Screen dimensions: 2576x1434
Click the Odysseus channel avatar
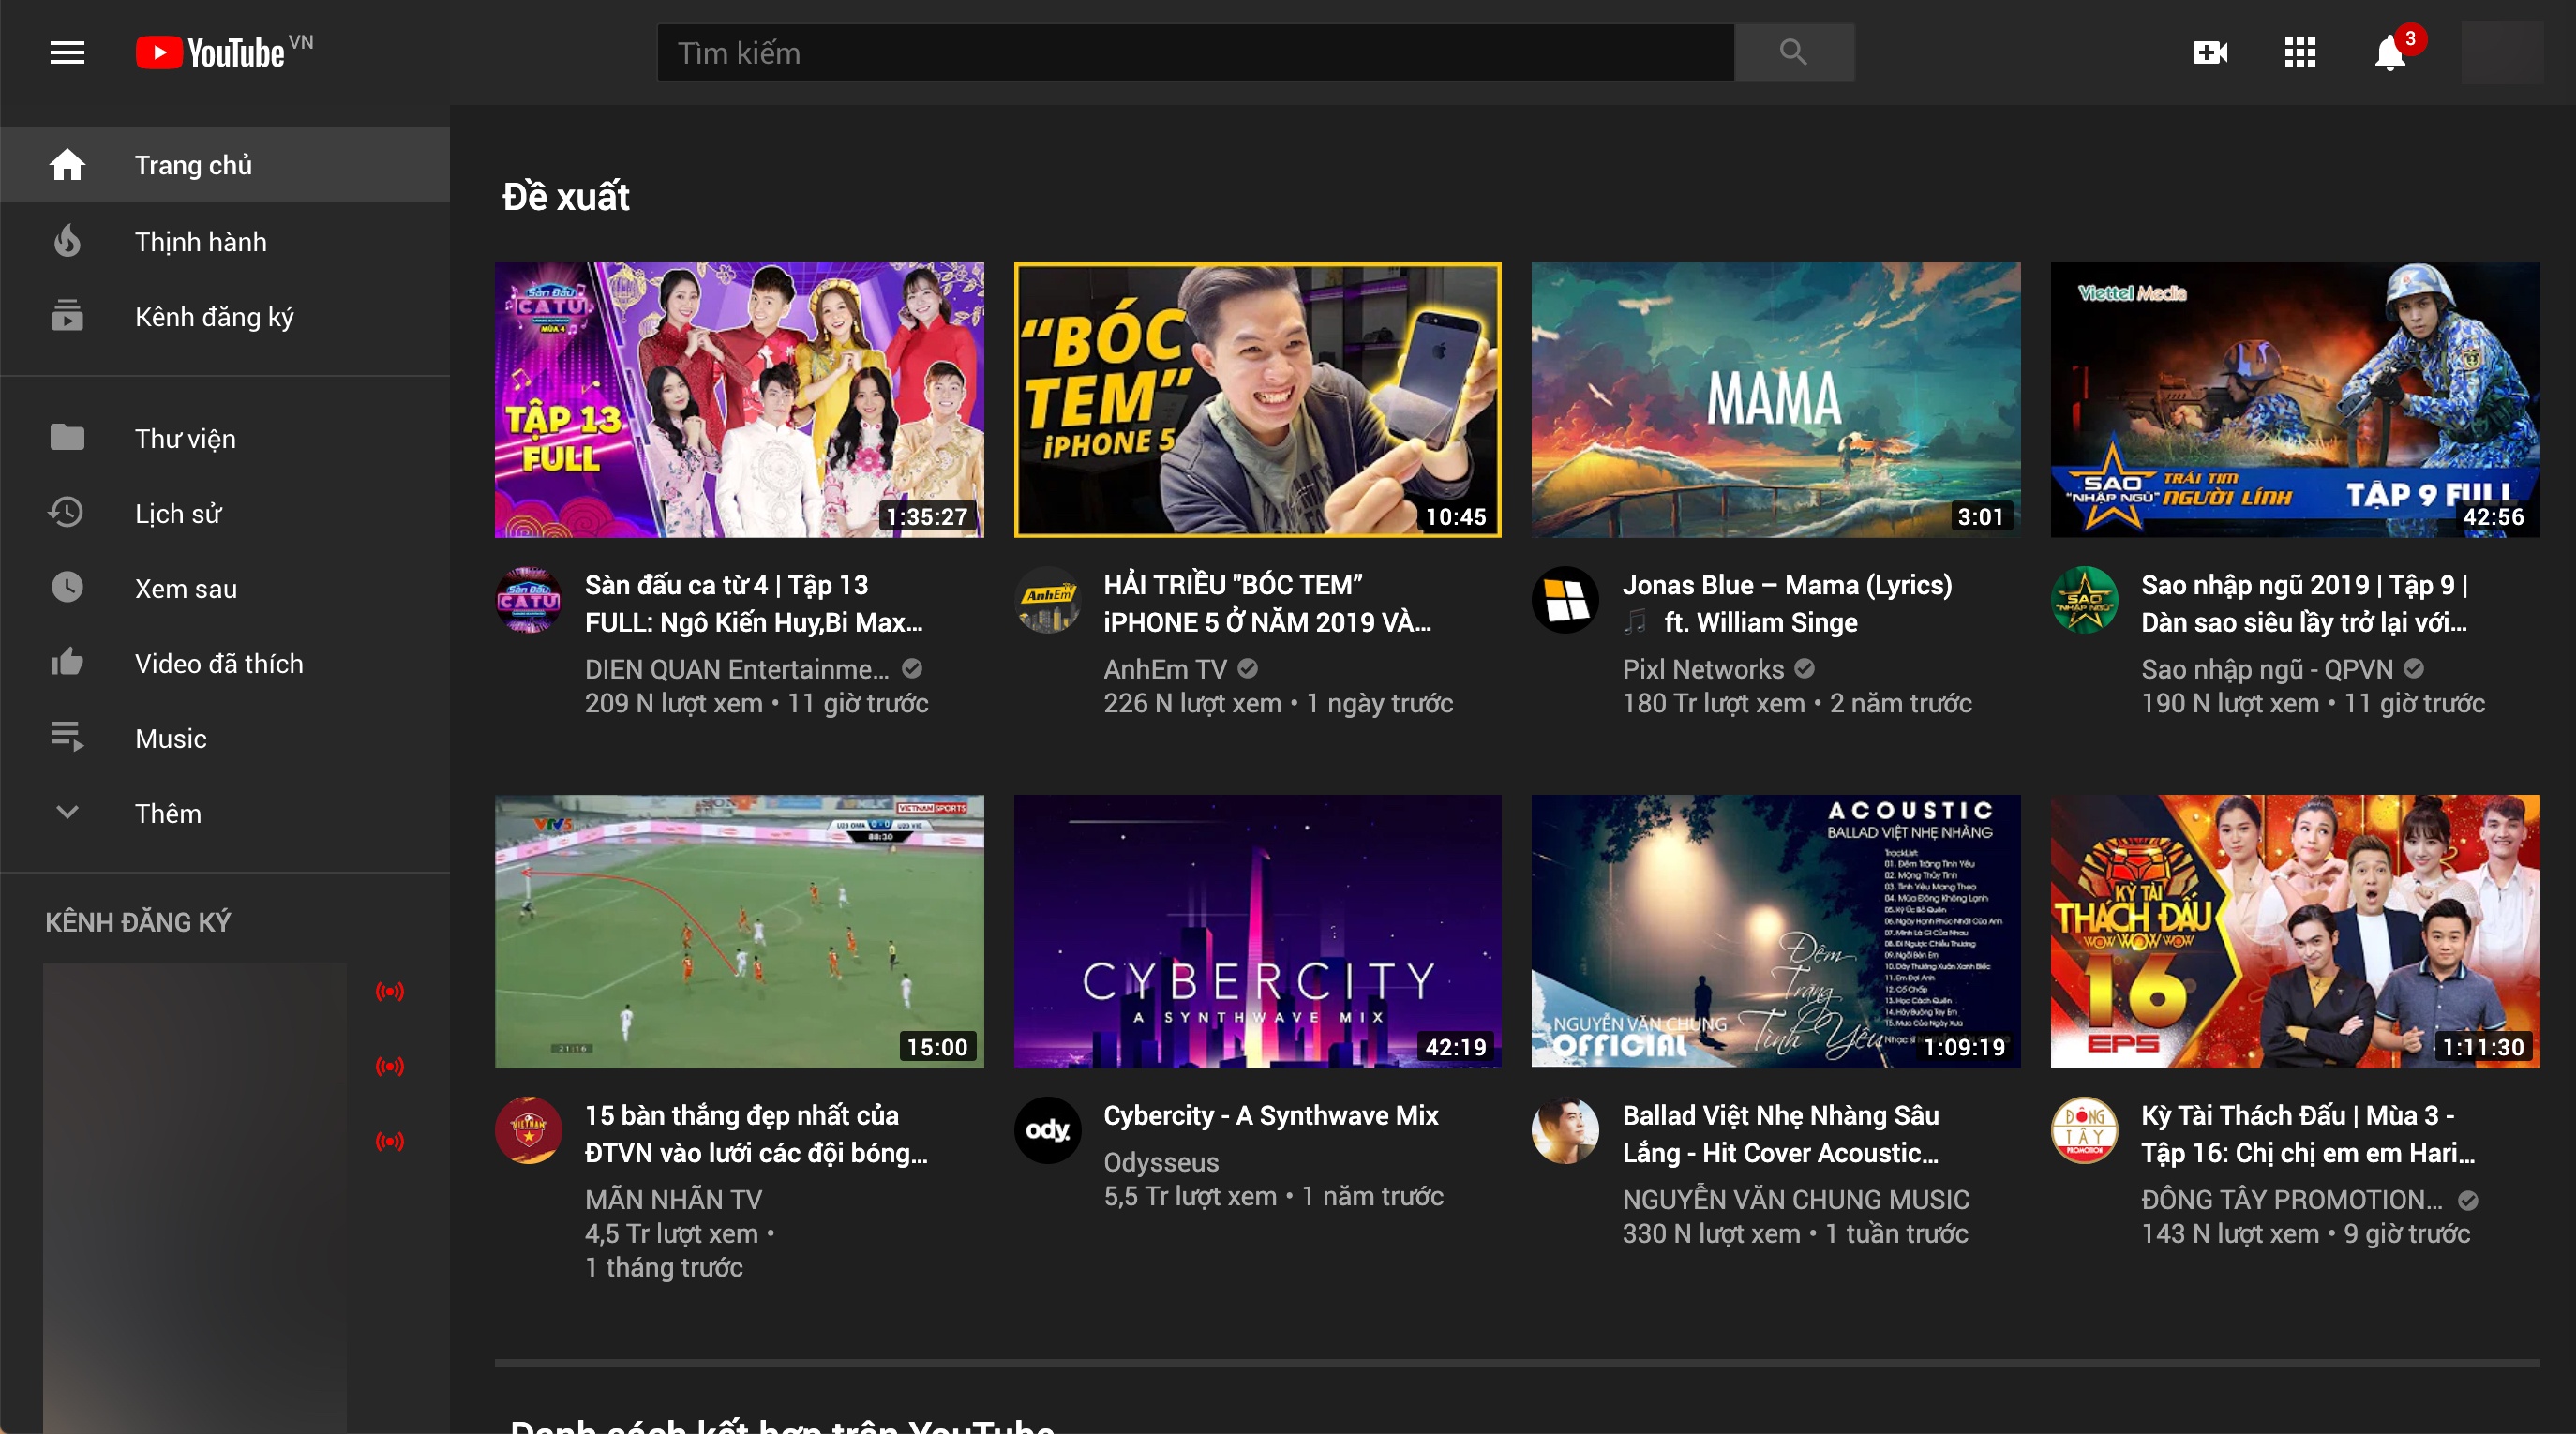pyautogui.click(x=1046, y=1130)
